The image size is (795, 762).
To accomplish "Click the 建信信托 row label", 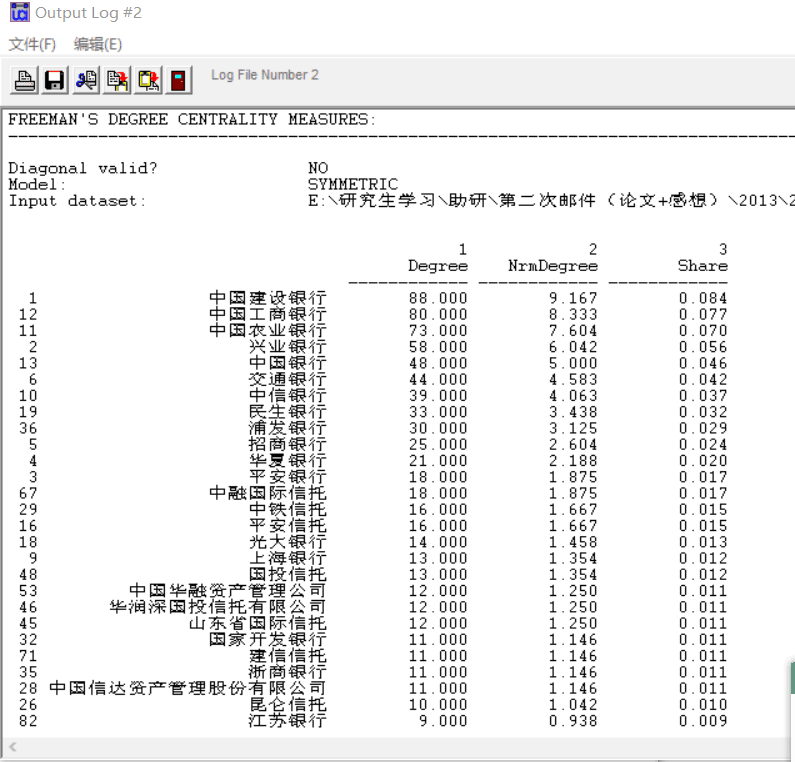I will (287, 656).
